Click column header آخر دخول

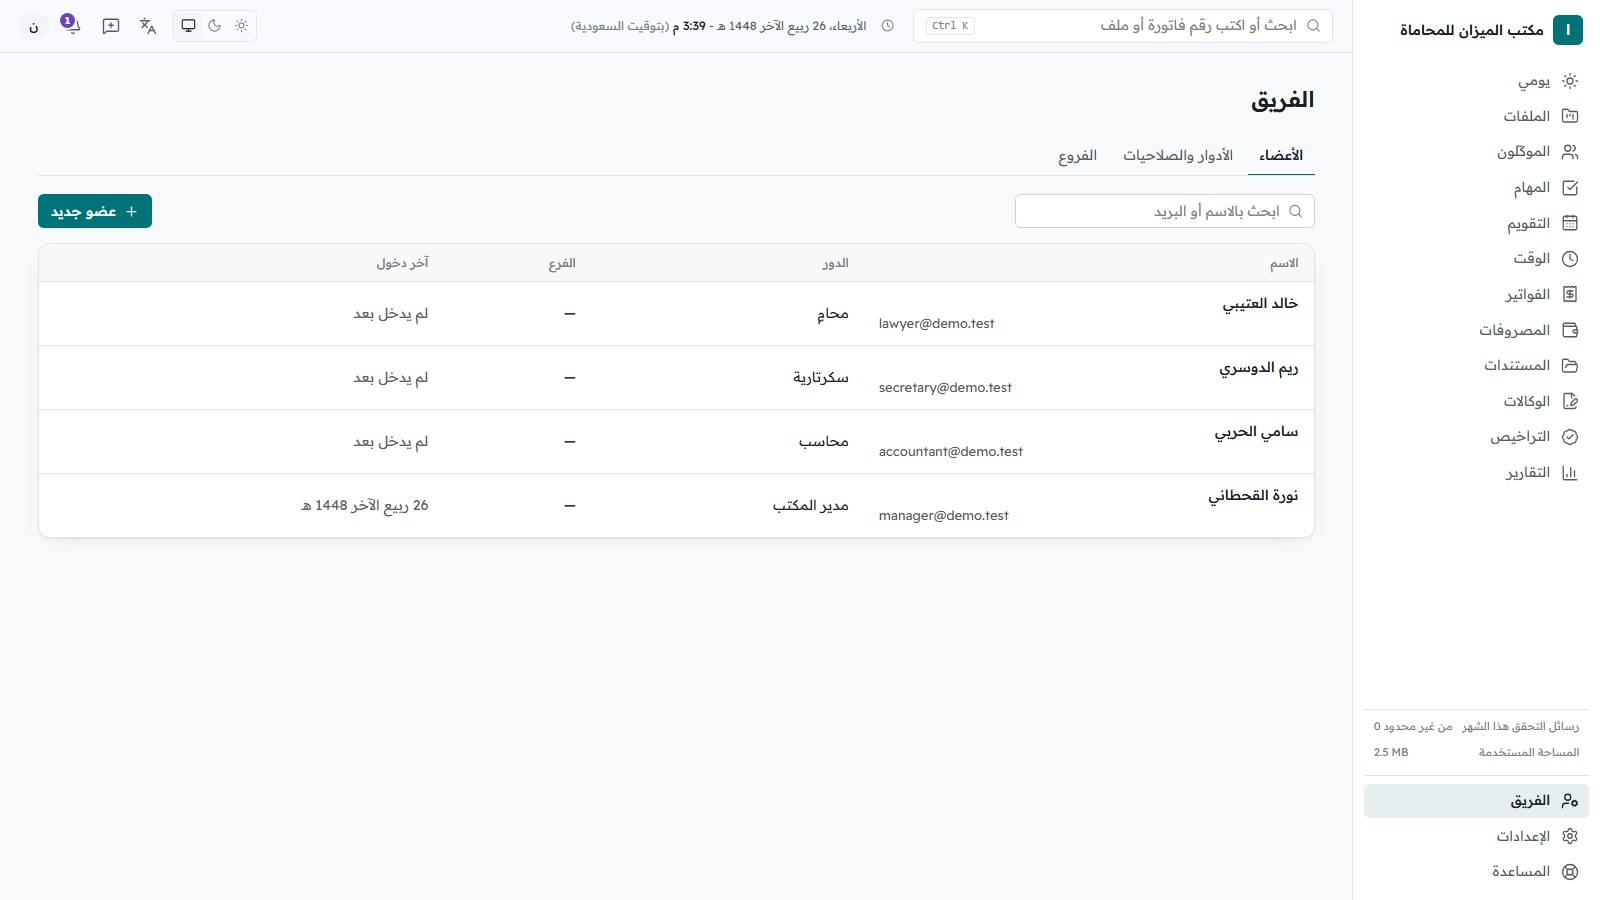(x=402, y=263)
